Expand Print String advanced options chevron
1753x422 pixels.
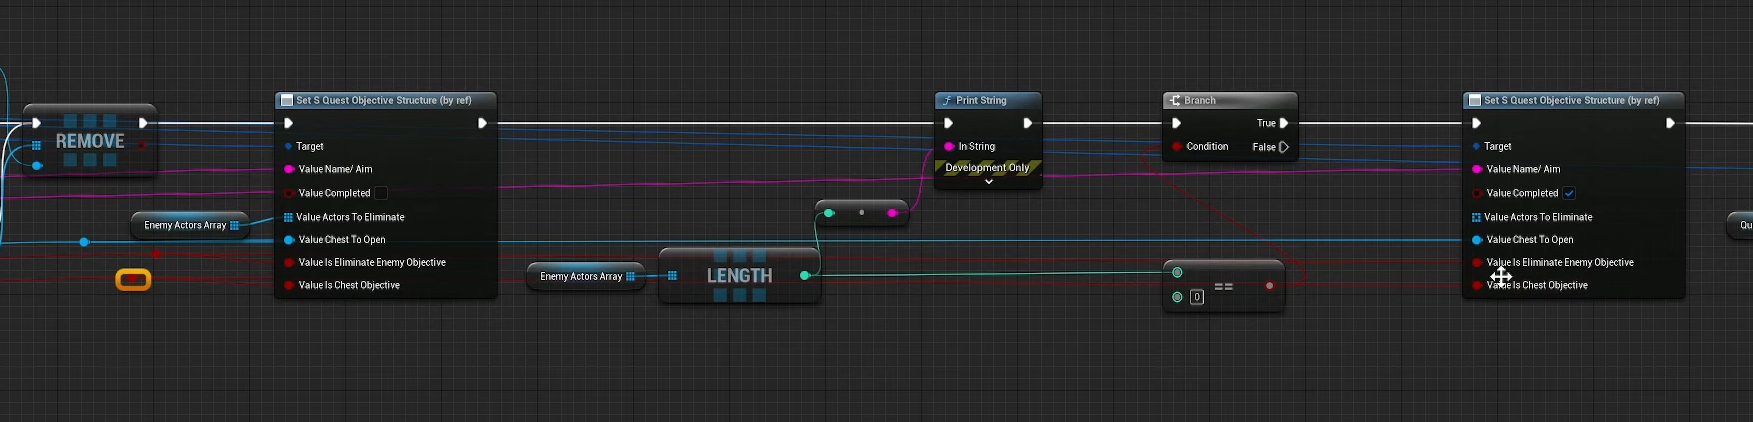click(x=989, y=182)
